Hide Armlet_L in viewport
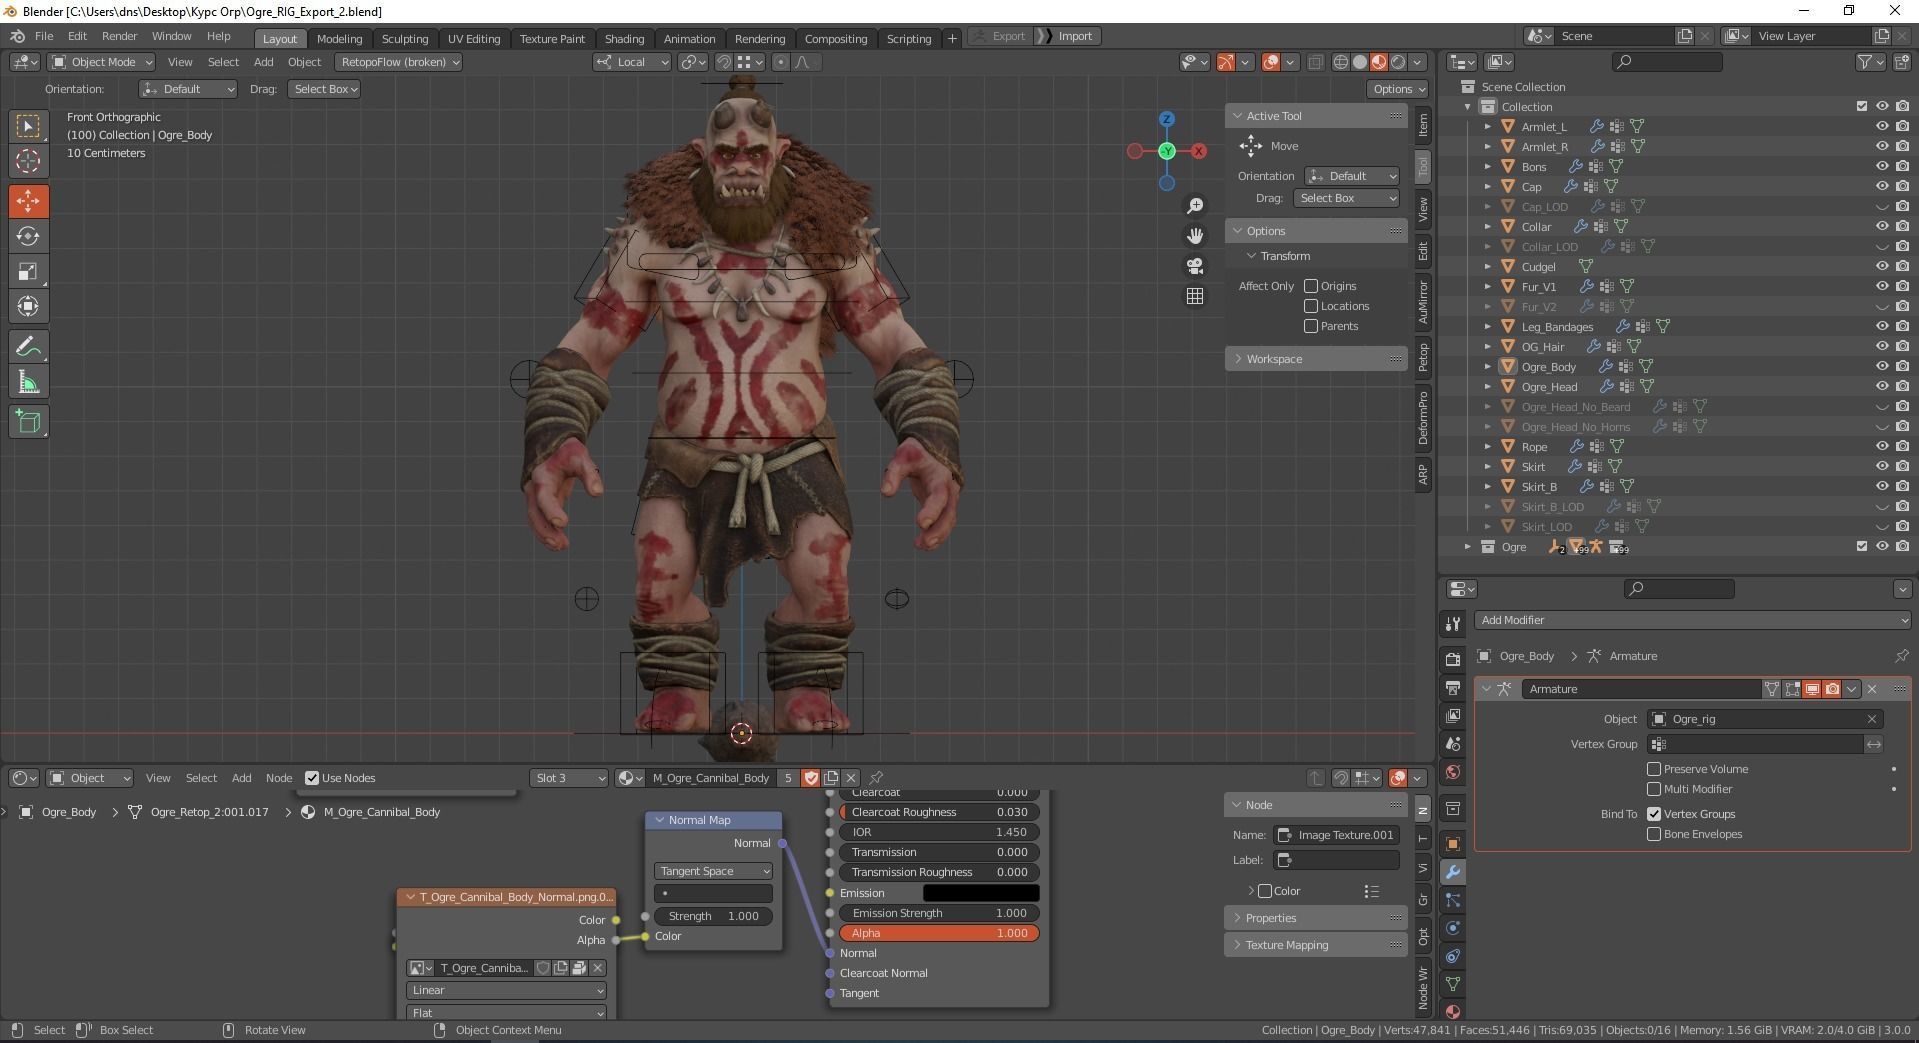 tap(1882, 127)
